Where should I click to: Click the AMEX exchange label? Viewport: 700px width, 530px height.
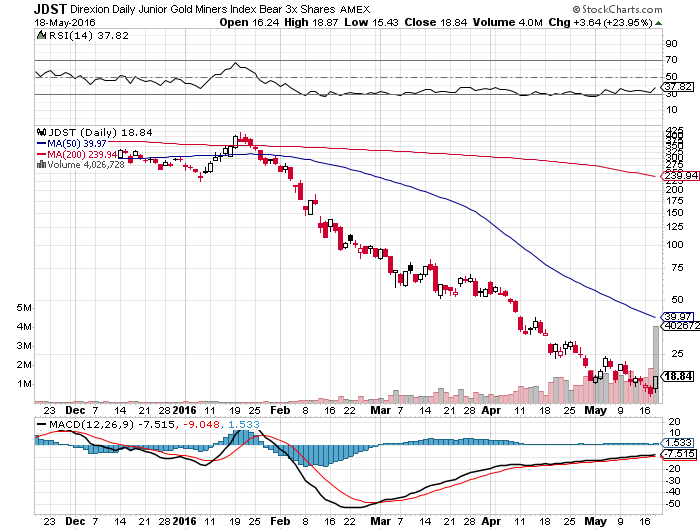pyautogui.click(x=355, y=9)
